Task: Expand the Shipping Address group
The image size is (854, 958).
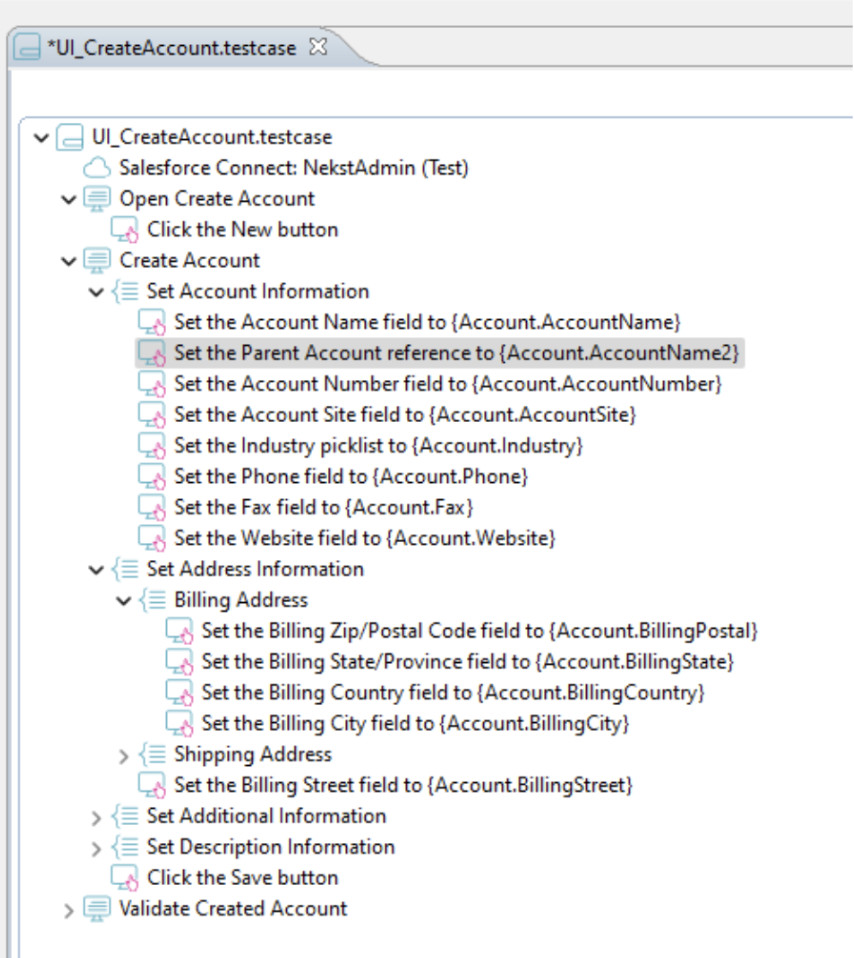Action: pyautogui.click(x=123, y=755)
